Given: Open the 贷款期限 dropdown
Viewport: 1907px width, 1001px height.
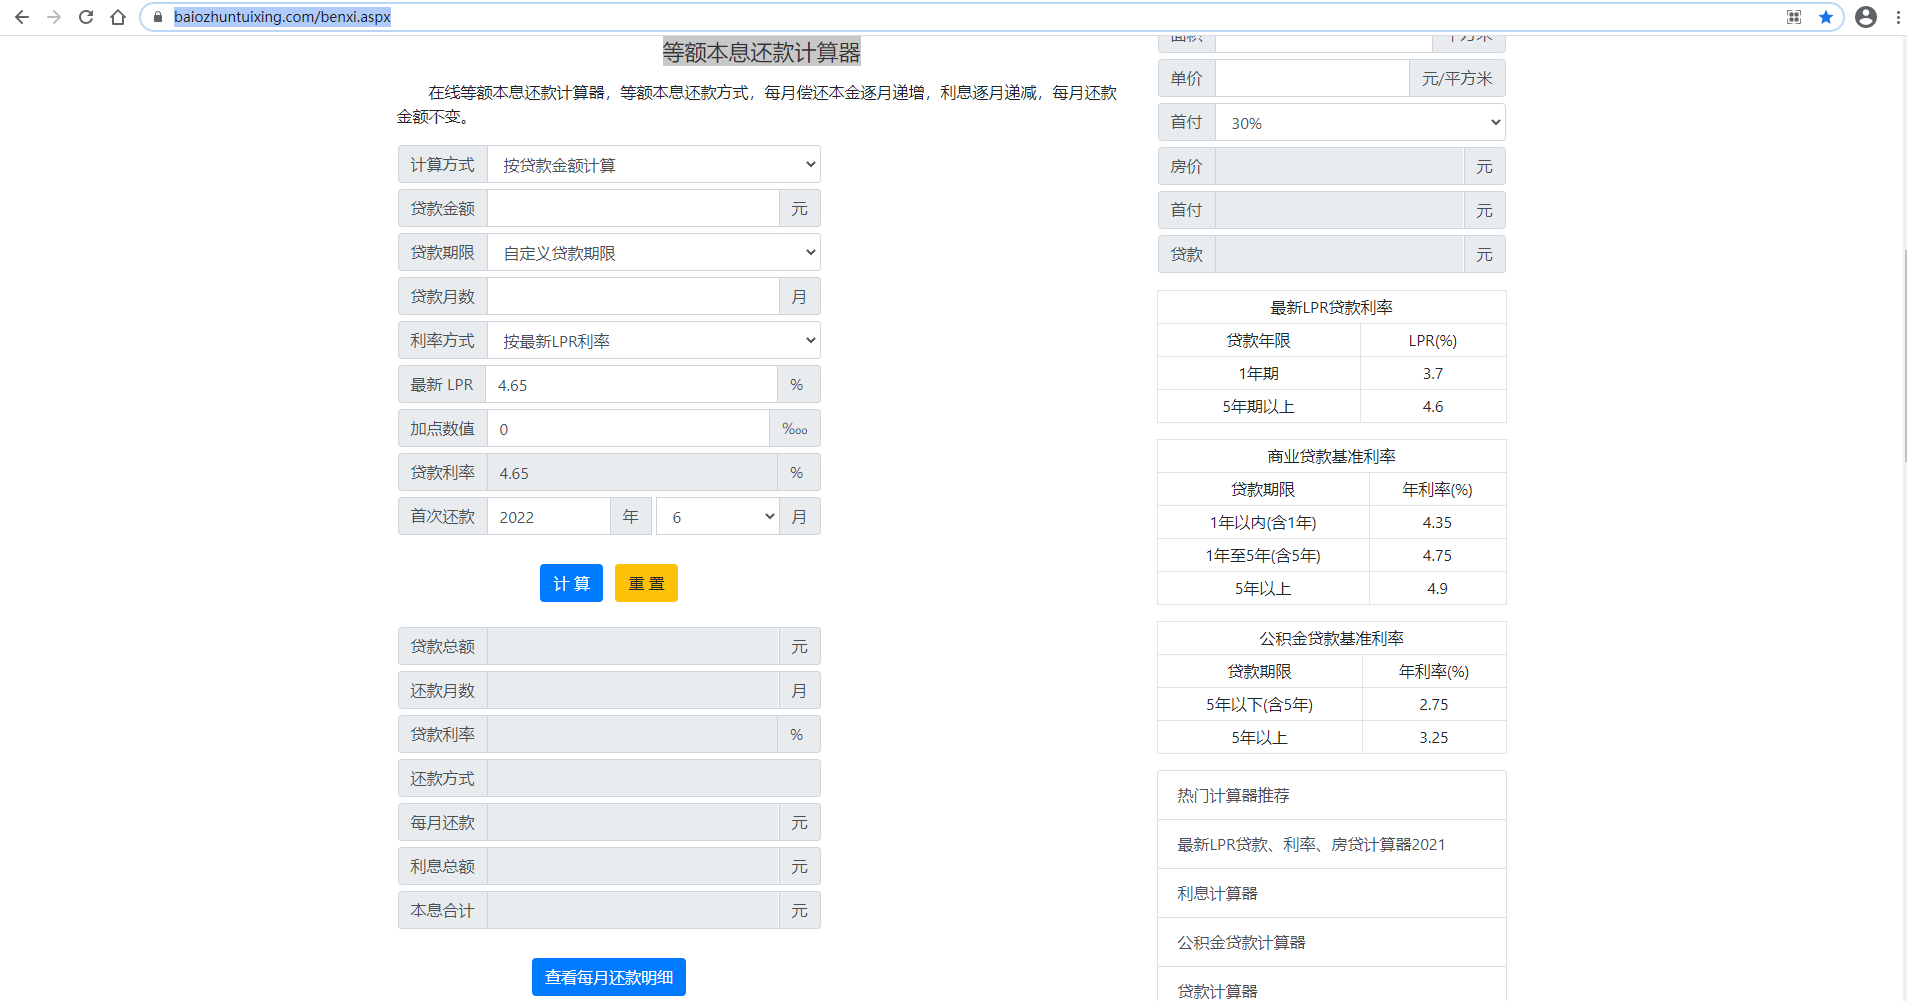Looking at the screenshot, I should (x=654, y=253).
